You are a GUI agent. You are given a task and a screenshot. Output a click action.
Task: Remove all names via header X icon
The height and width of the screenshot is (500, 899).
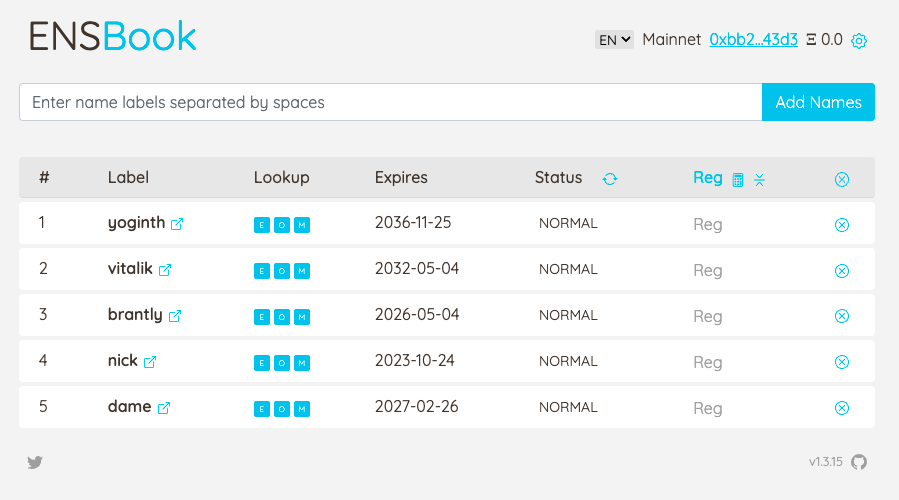pyautogui.click(x=842, y=179)
